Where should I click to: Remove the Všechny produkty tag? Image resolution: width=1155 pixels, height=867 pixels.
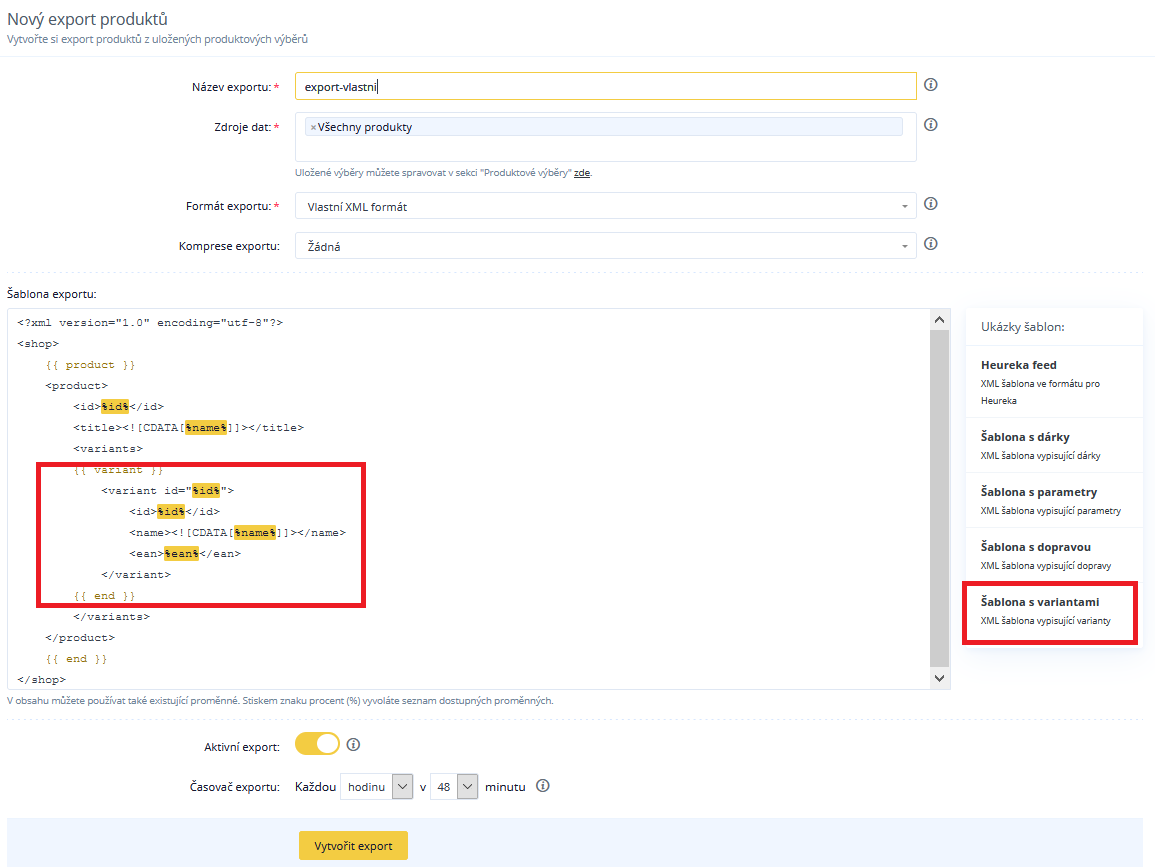(313, 127)
